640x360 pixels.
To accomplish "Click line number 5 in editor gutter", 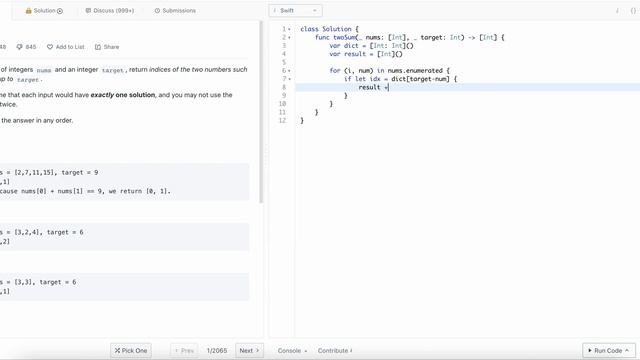I will [x=284, y=62].
